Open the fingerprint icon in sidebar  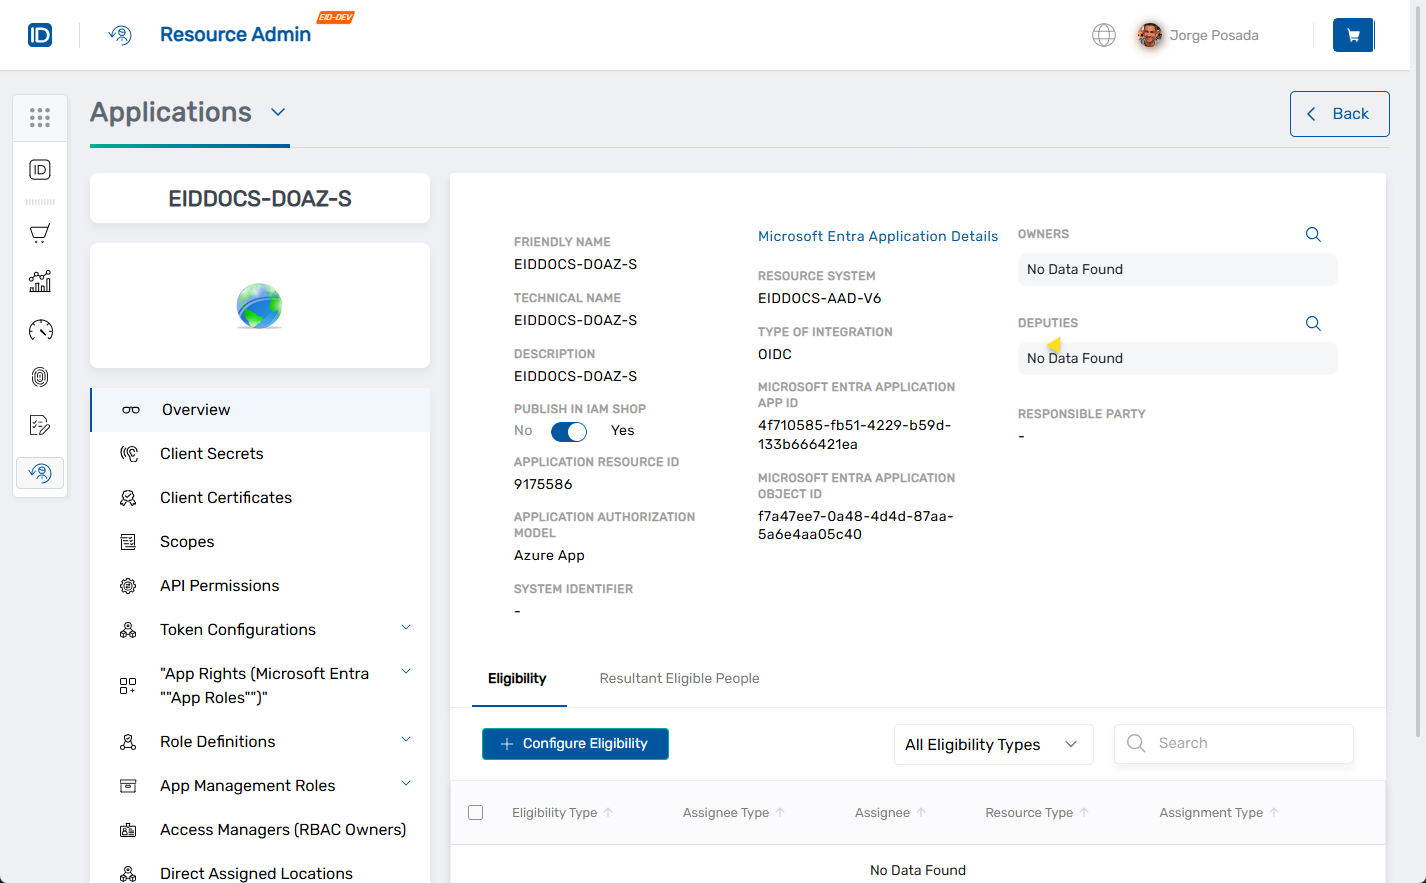[40, 377]
